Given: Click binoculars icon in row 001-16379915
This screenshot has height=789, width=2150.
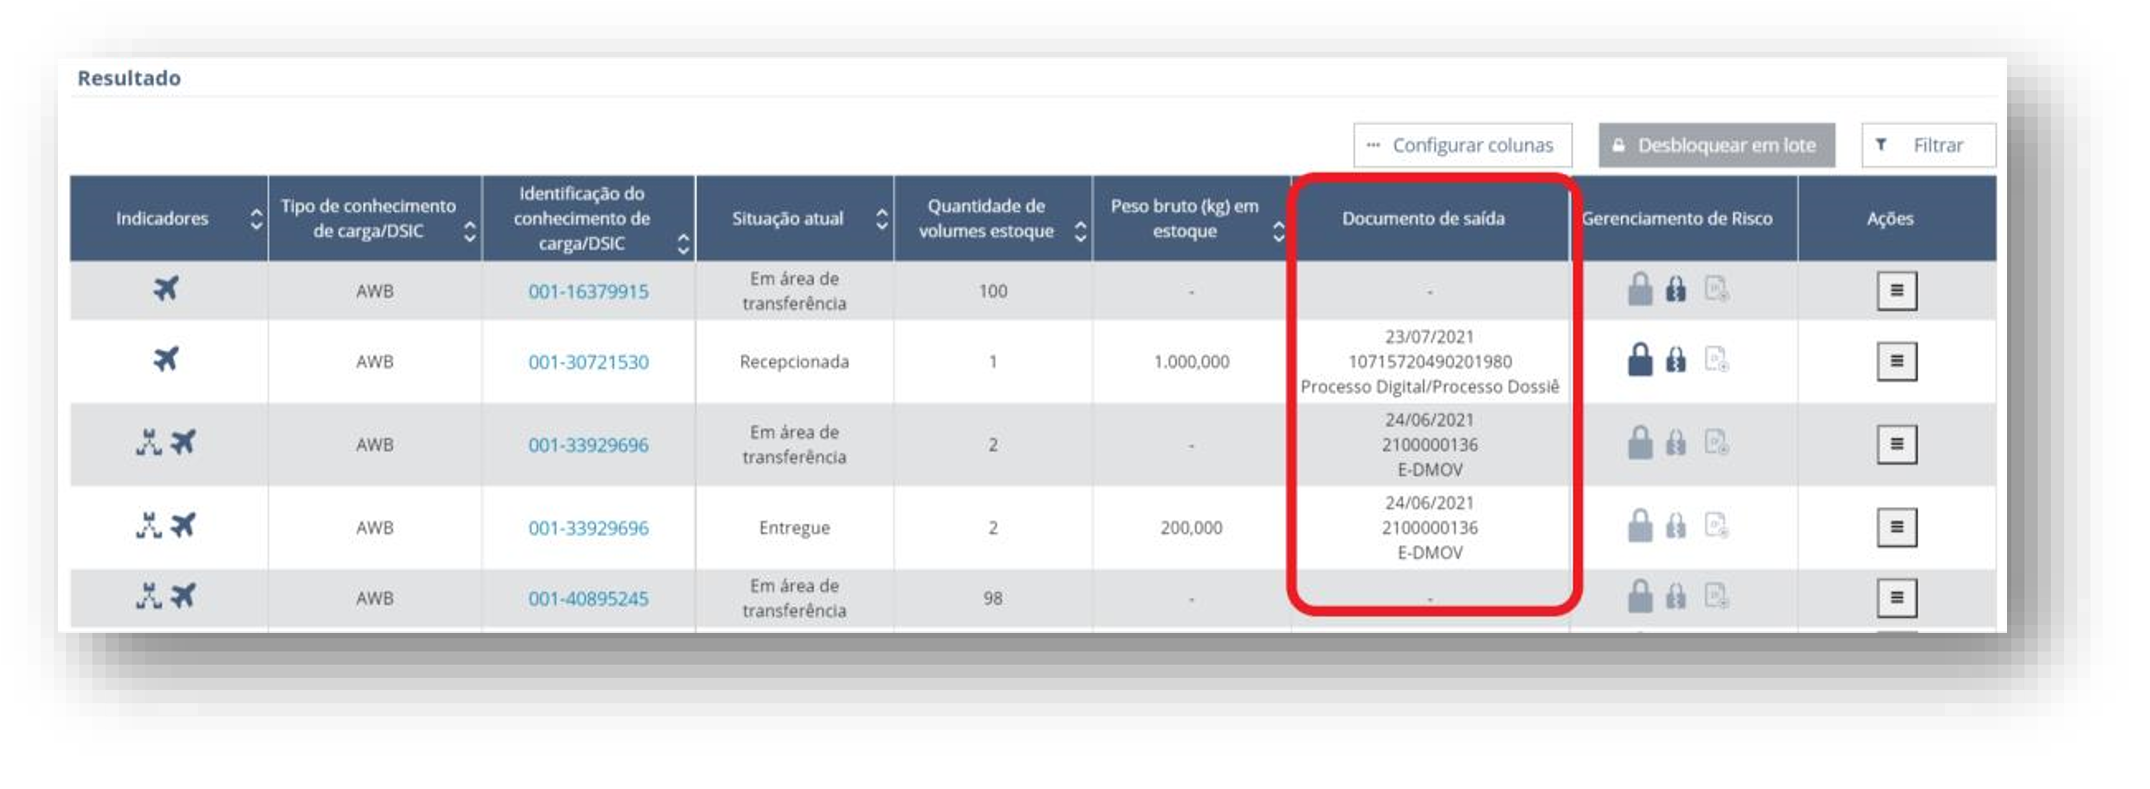Looking at the screenshot, I should (x=1676, y=289).
